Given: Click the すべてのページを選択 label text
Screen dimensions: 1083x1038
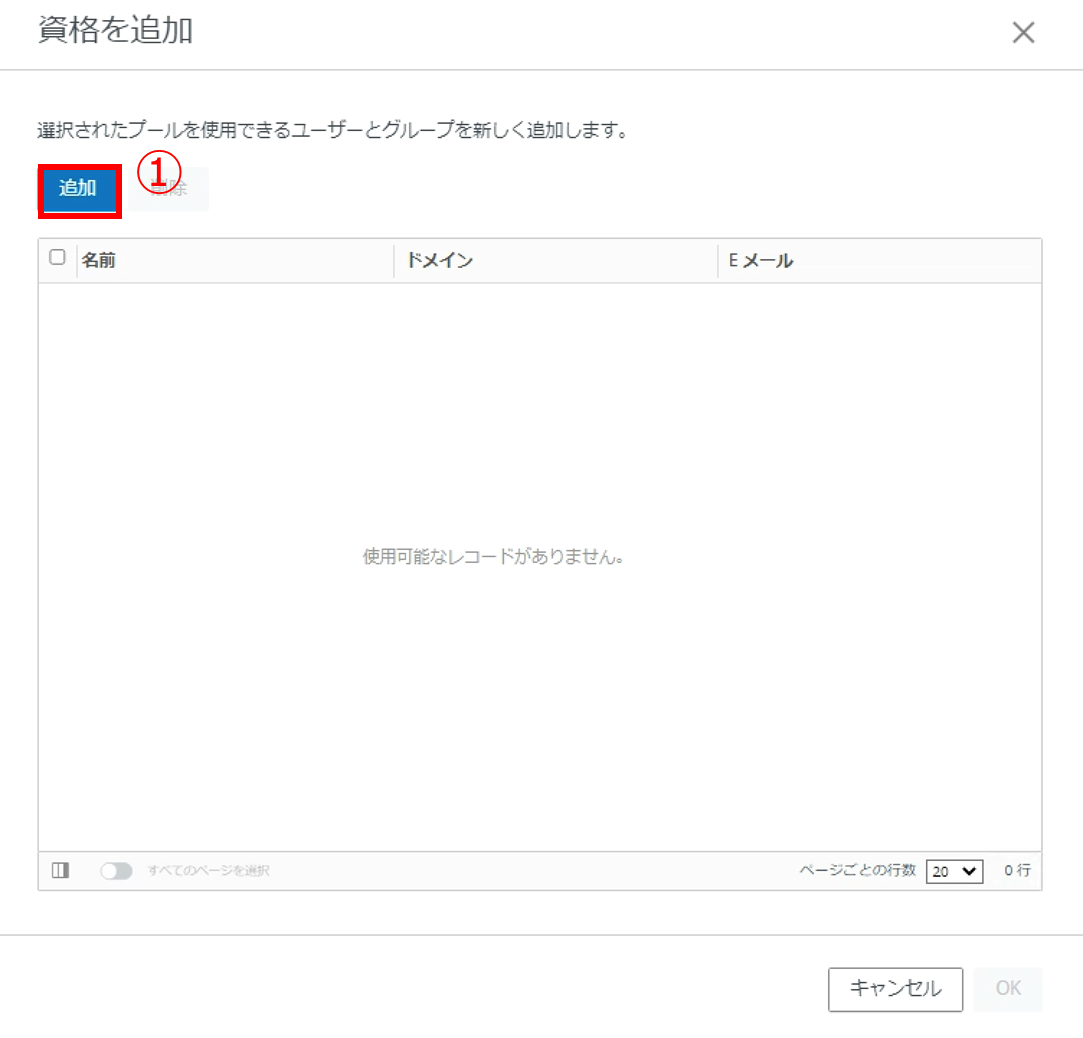Looking at the screenshot, I should pyautogui.click(x=208, y=871).
